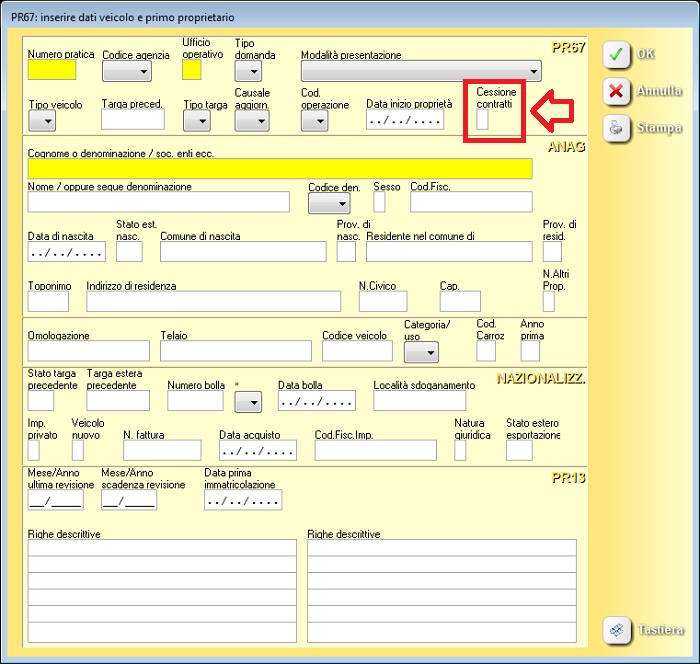Click the green checkmark OK icon

[x=617, y=55]
